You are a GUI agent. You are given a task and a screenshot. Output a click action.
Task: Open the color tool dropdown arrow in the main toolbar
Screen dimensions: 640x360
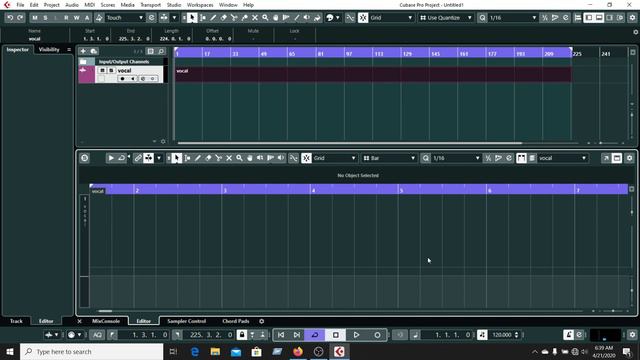pos(338,18)
